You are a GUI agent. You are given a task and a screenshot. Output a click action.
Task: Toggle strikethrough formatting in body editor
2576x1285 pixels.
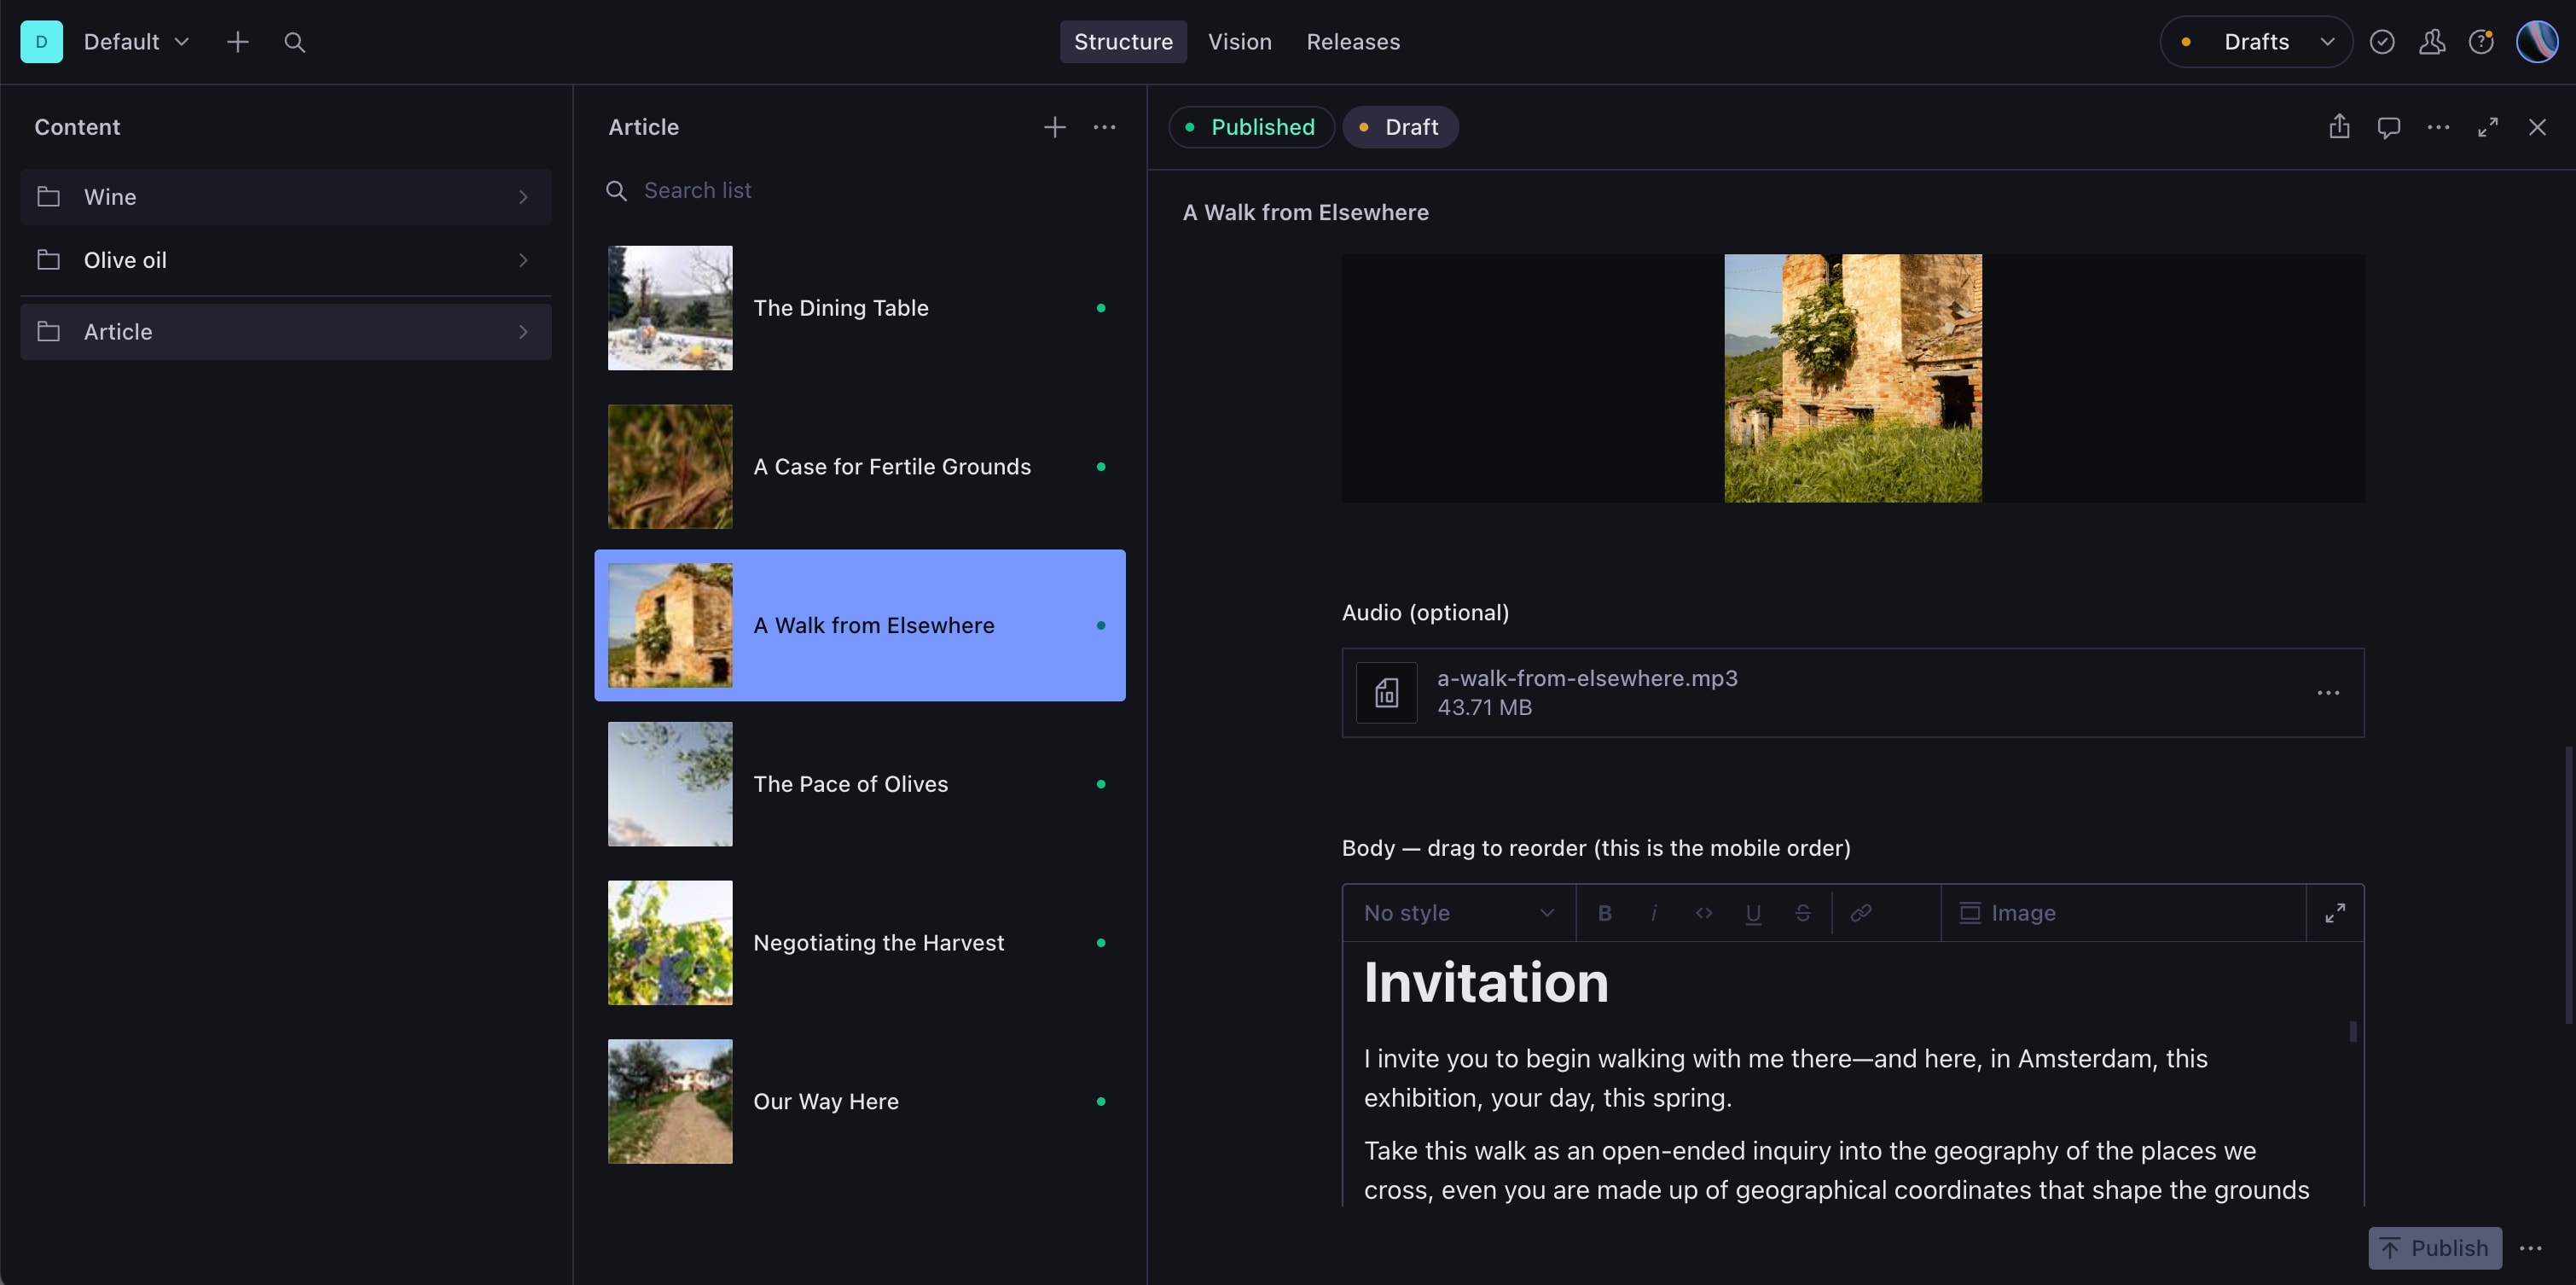point(1802,913)
